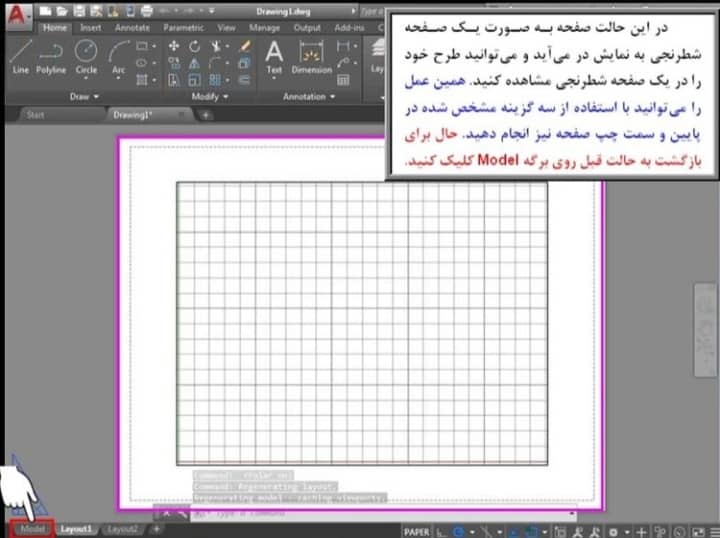Open the Rectangle tool dropdown arrow
This screenshot has height=538, width=720.
tap(154, 46)
